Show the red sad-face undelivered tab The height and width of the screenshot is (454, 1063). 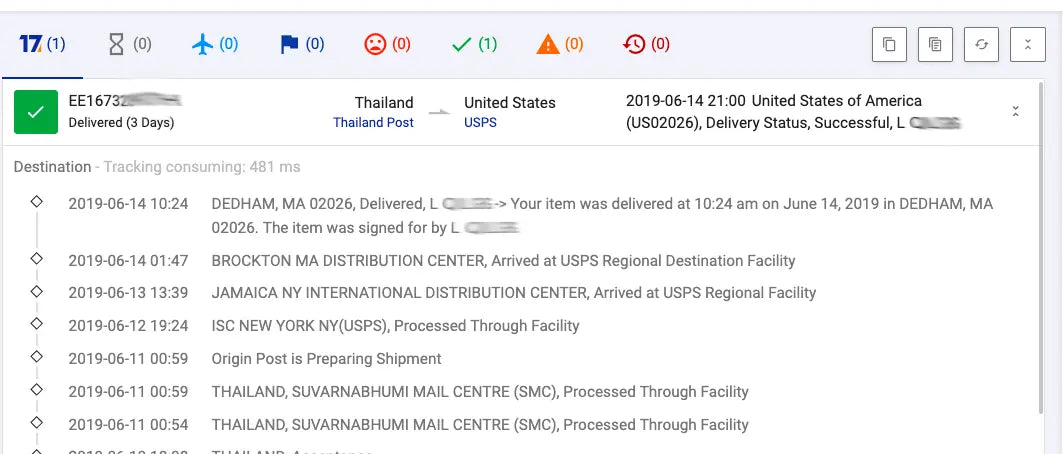click(x=388, y=44)
